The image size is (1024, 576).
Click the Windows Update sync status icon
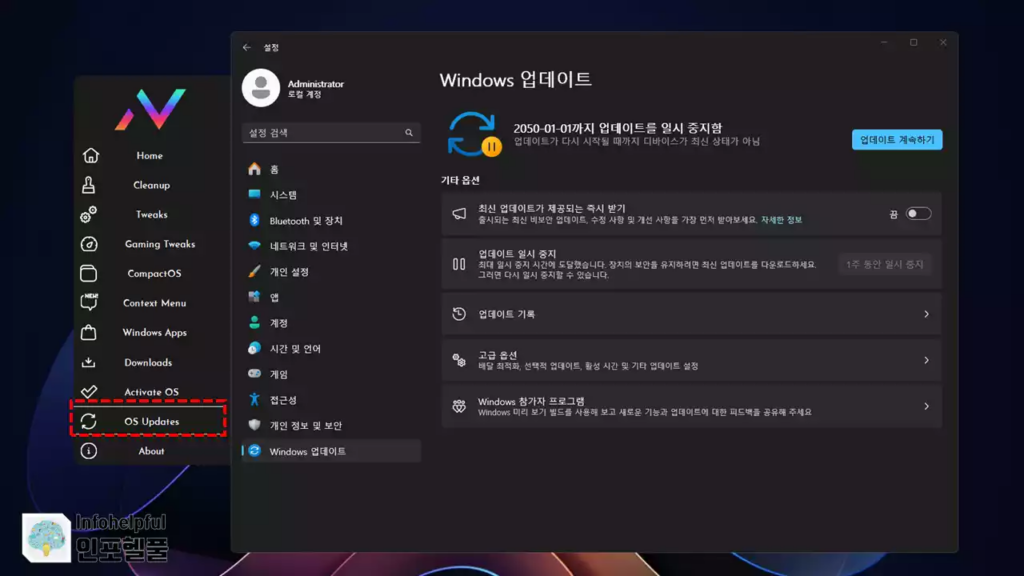click(x=474, y=135)
